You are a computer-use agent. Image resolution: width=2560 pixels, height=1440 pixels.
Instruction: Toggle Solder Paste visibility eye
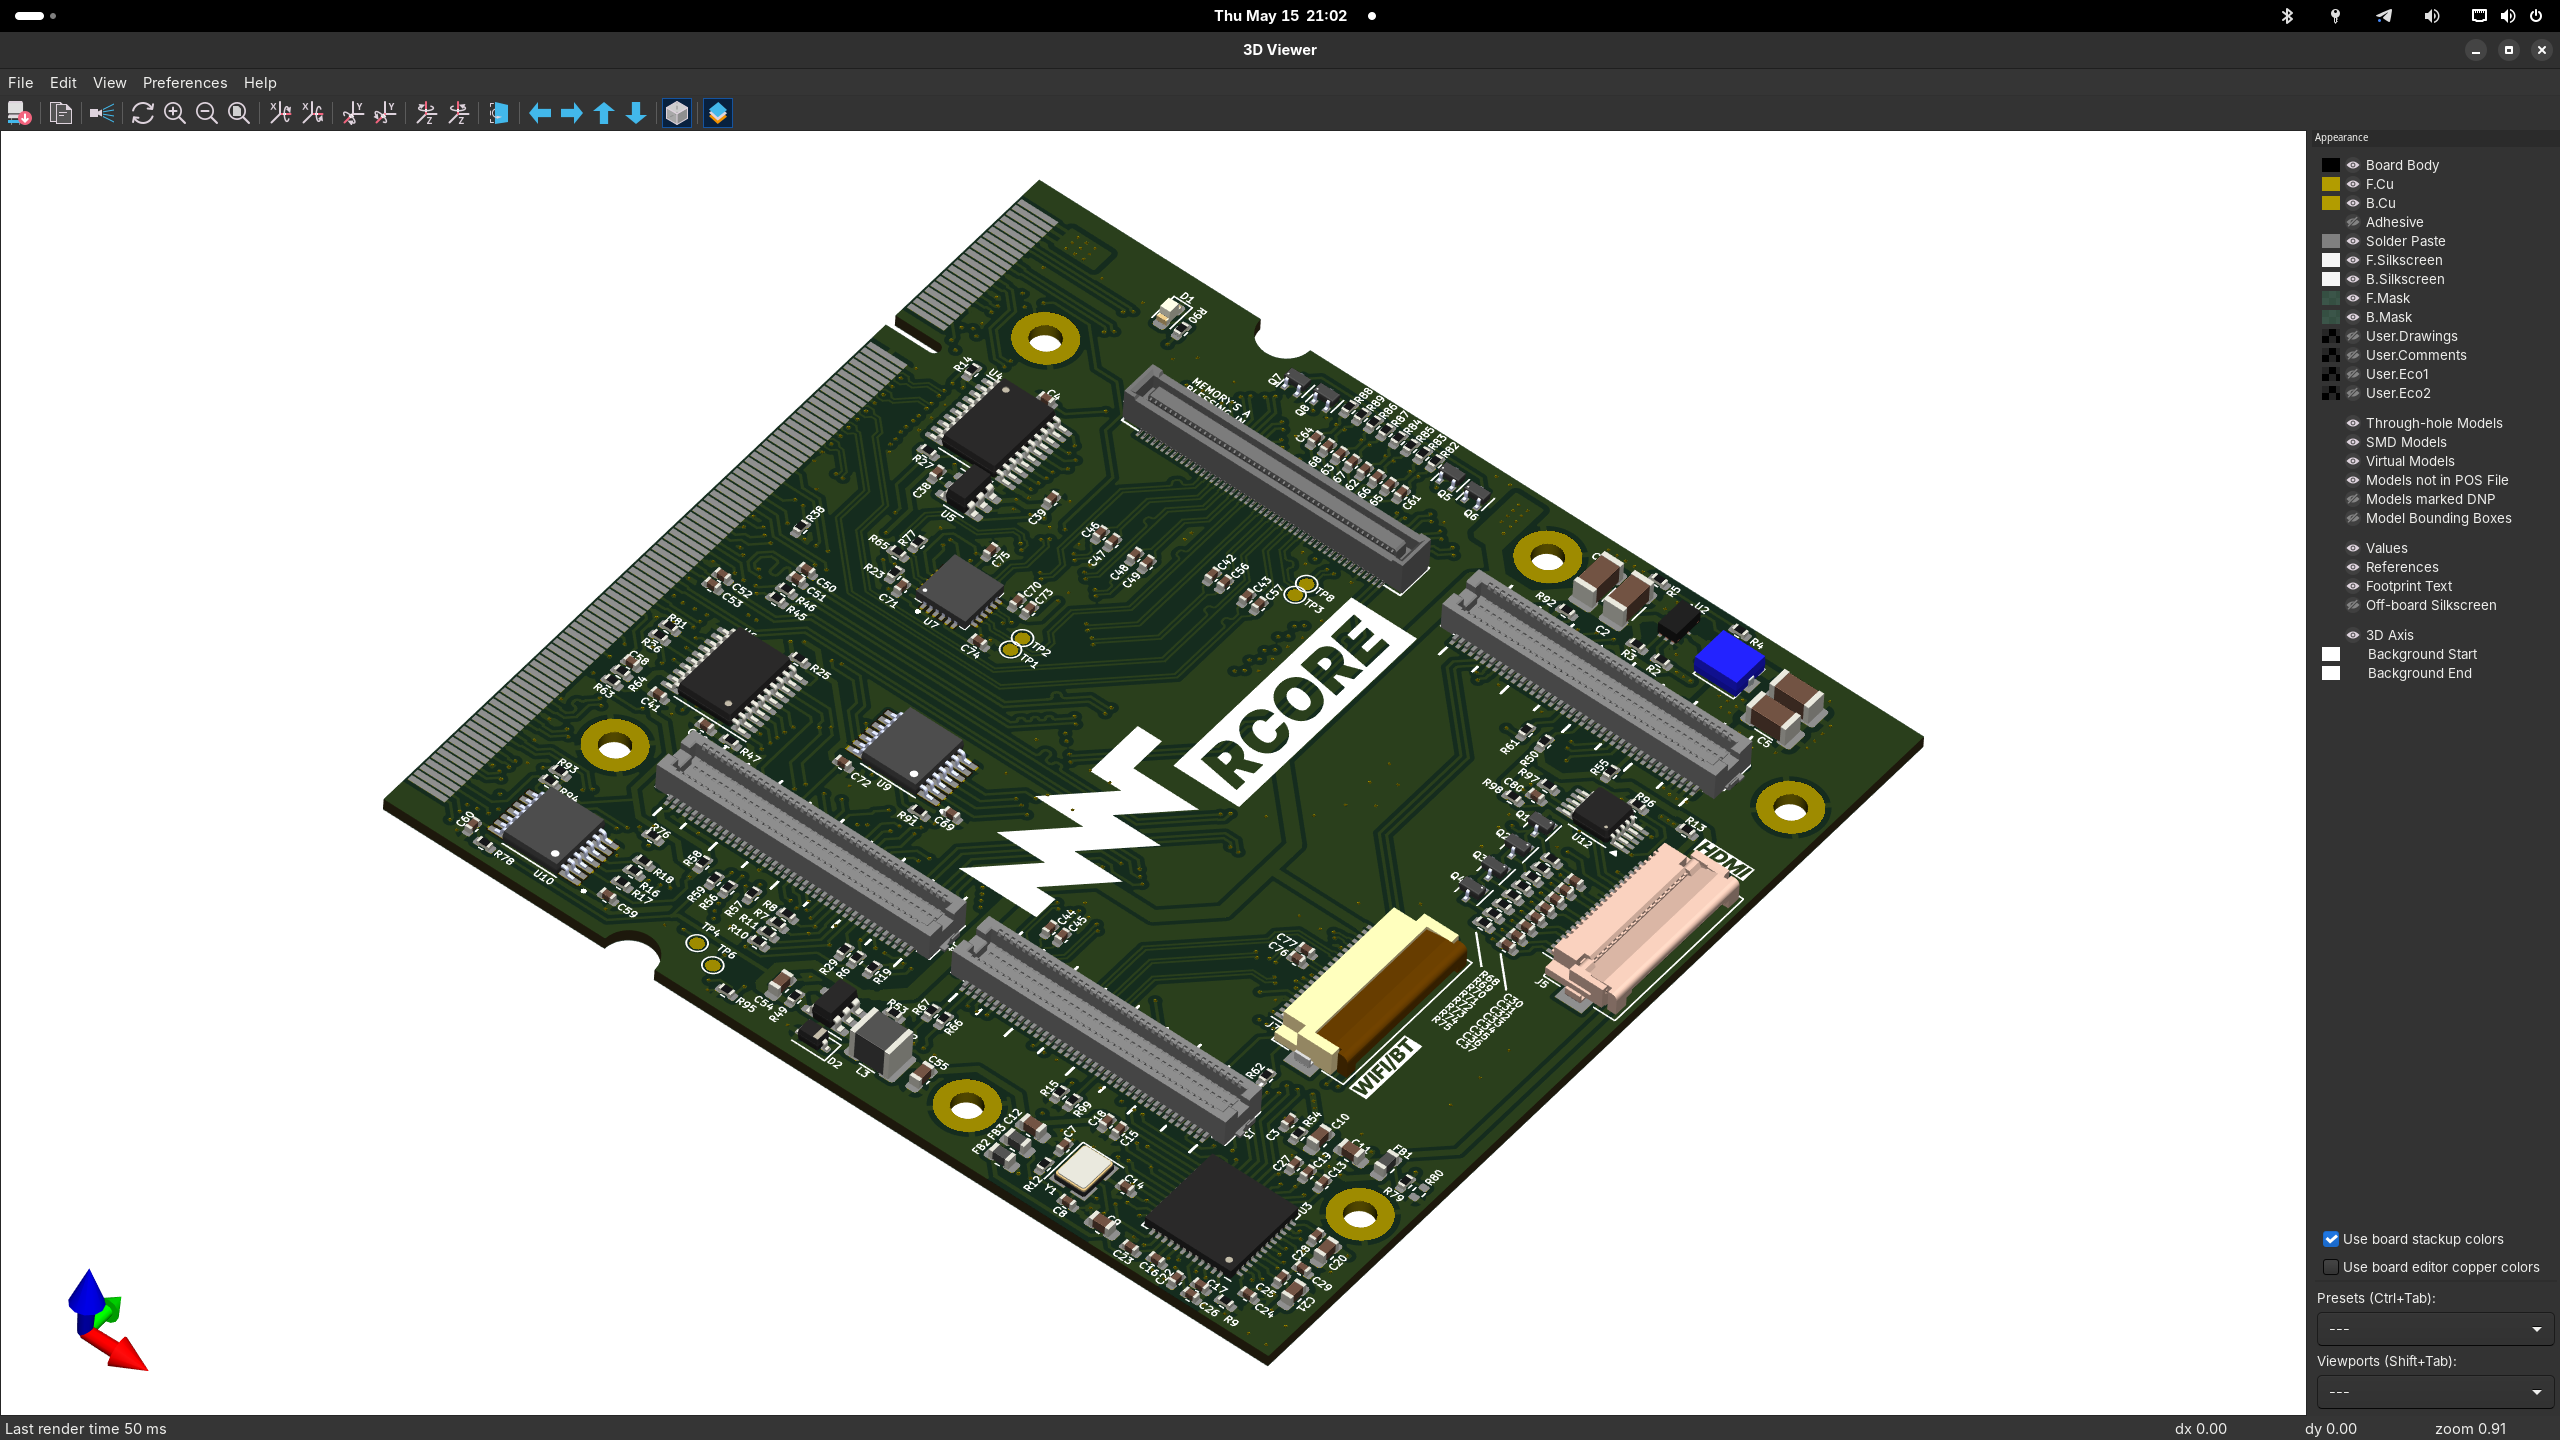(x=2353, y=241)
